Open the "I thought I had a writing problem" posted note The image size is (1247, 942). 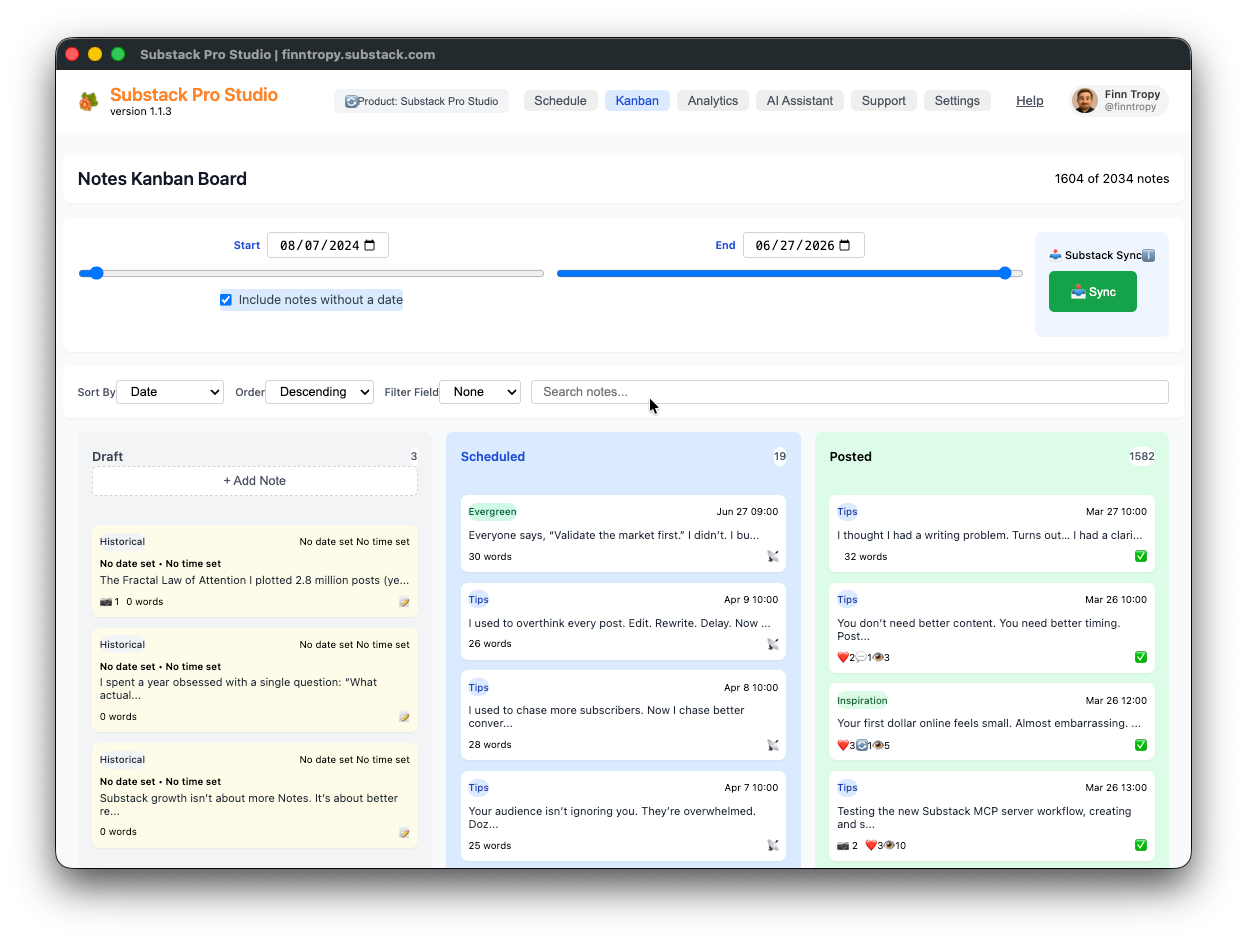(x=992, y=534)
